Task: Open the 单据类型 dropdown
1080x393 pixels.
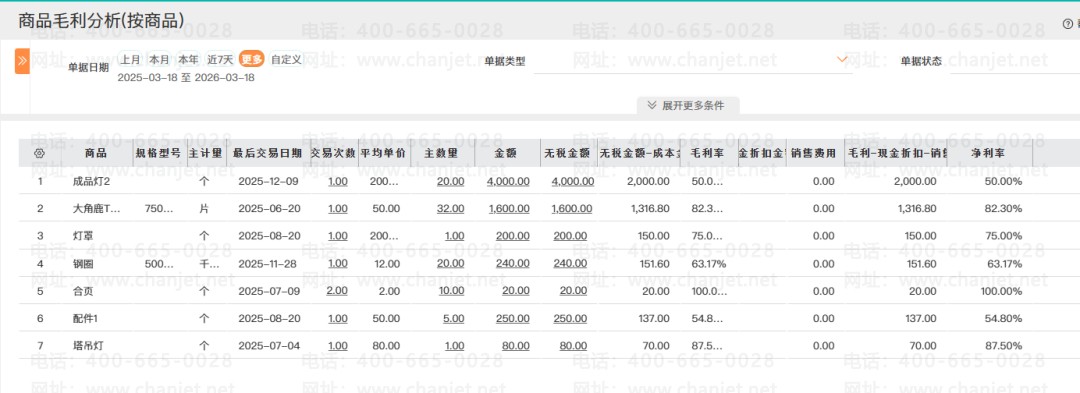Action: coord(692,61)
